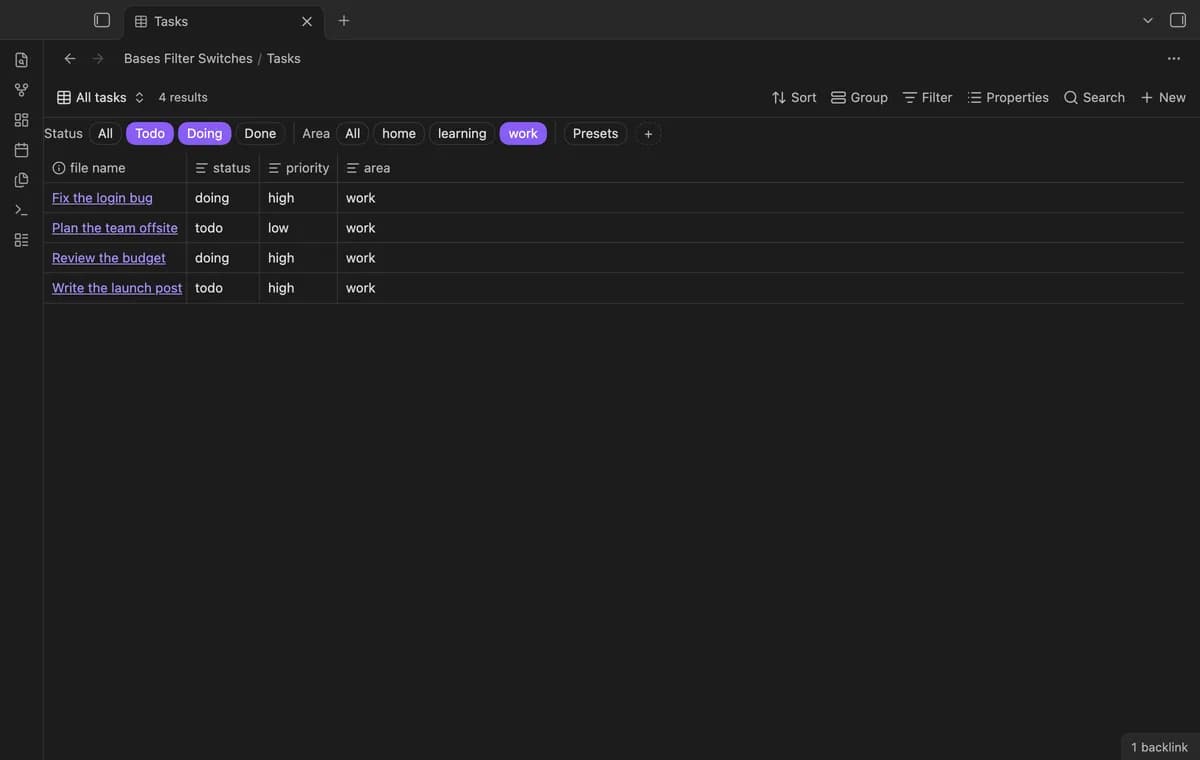1200x760 pixels.
Task: Toggle the learning area switch
Action: (462, 134)
